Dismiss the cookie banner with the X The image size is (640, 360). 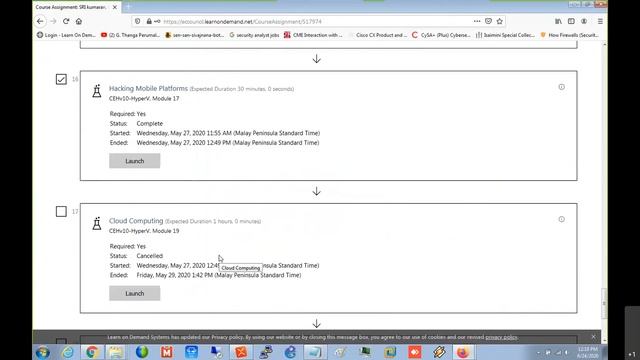coord(593,337)
